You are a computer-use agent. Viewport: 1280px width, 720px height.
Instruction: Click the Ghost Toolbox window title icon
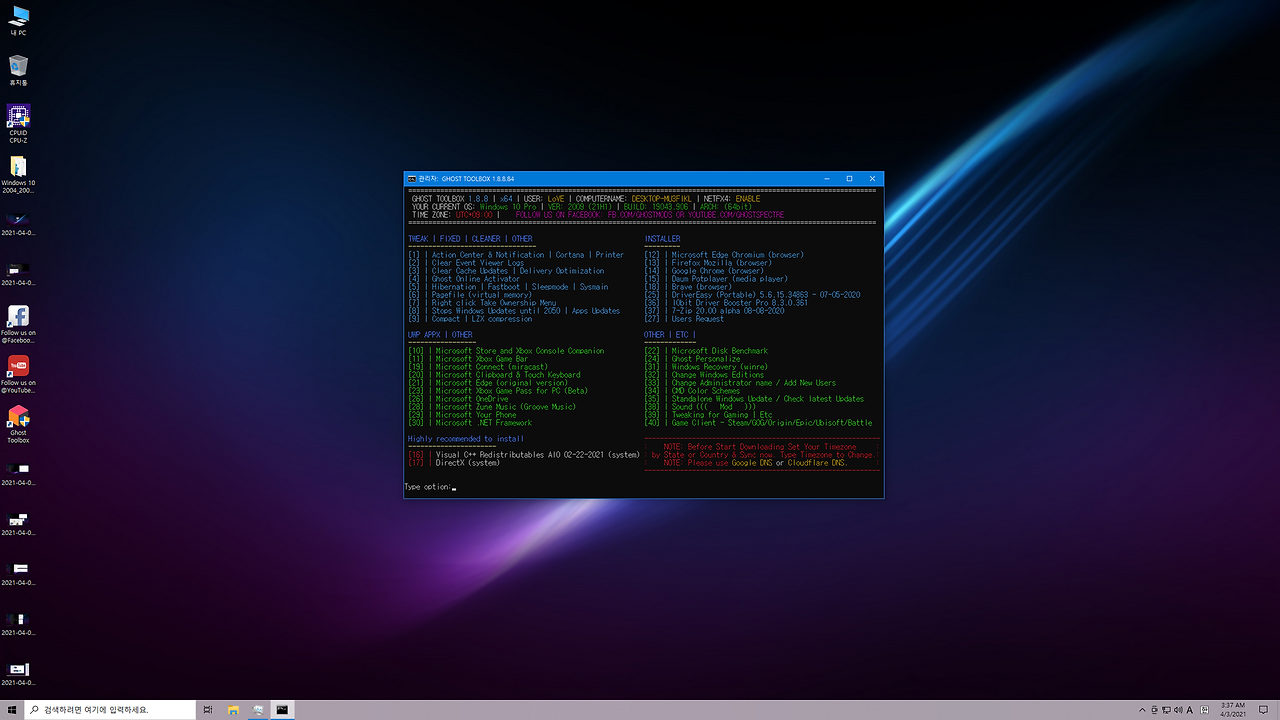click(412, 179)
